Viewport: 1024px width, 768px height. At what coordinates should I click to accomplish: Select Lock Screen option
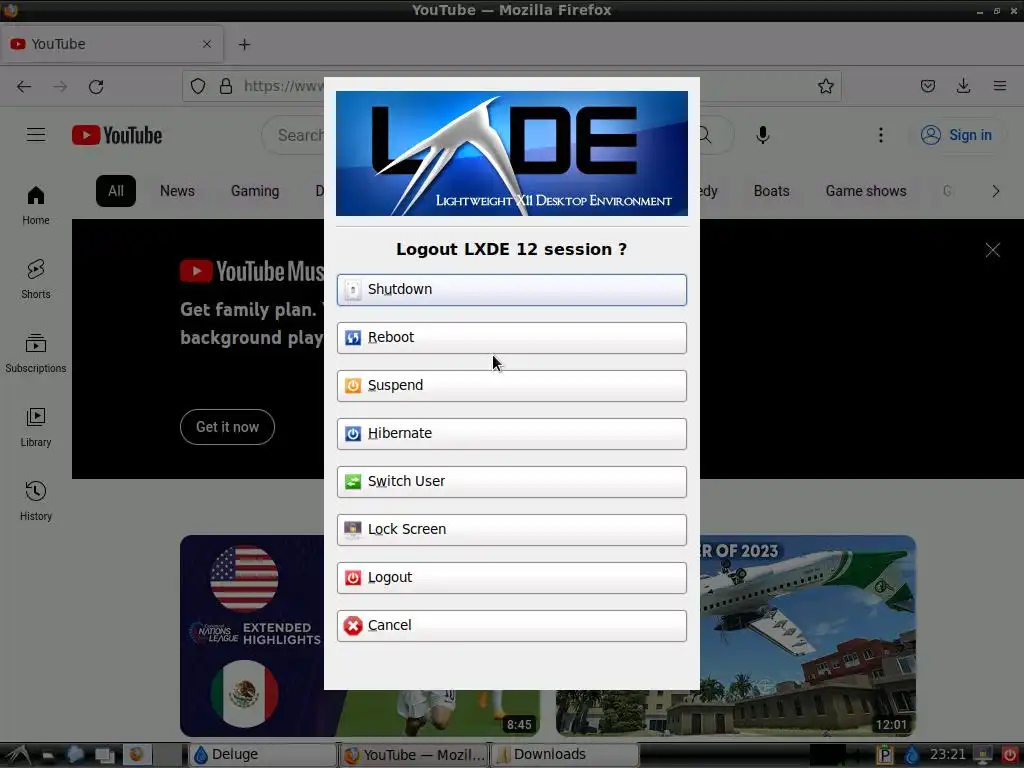511,530
